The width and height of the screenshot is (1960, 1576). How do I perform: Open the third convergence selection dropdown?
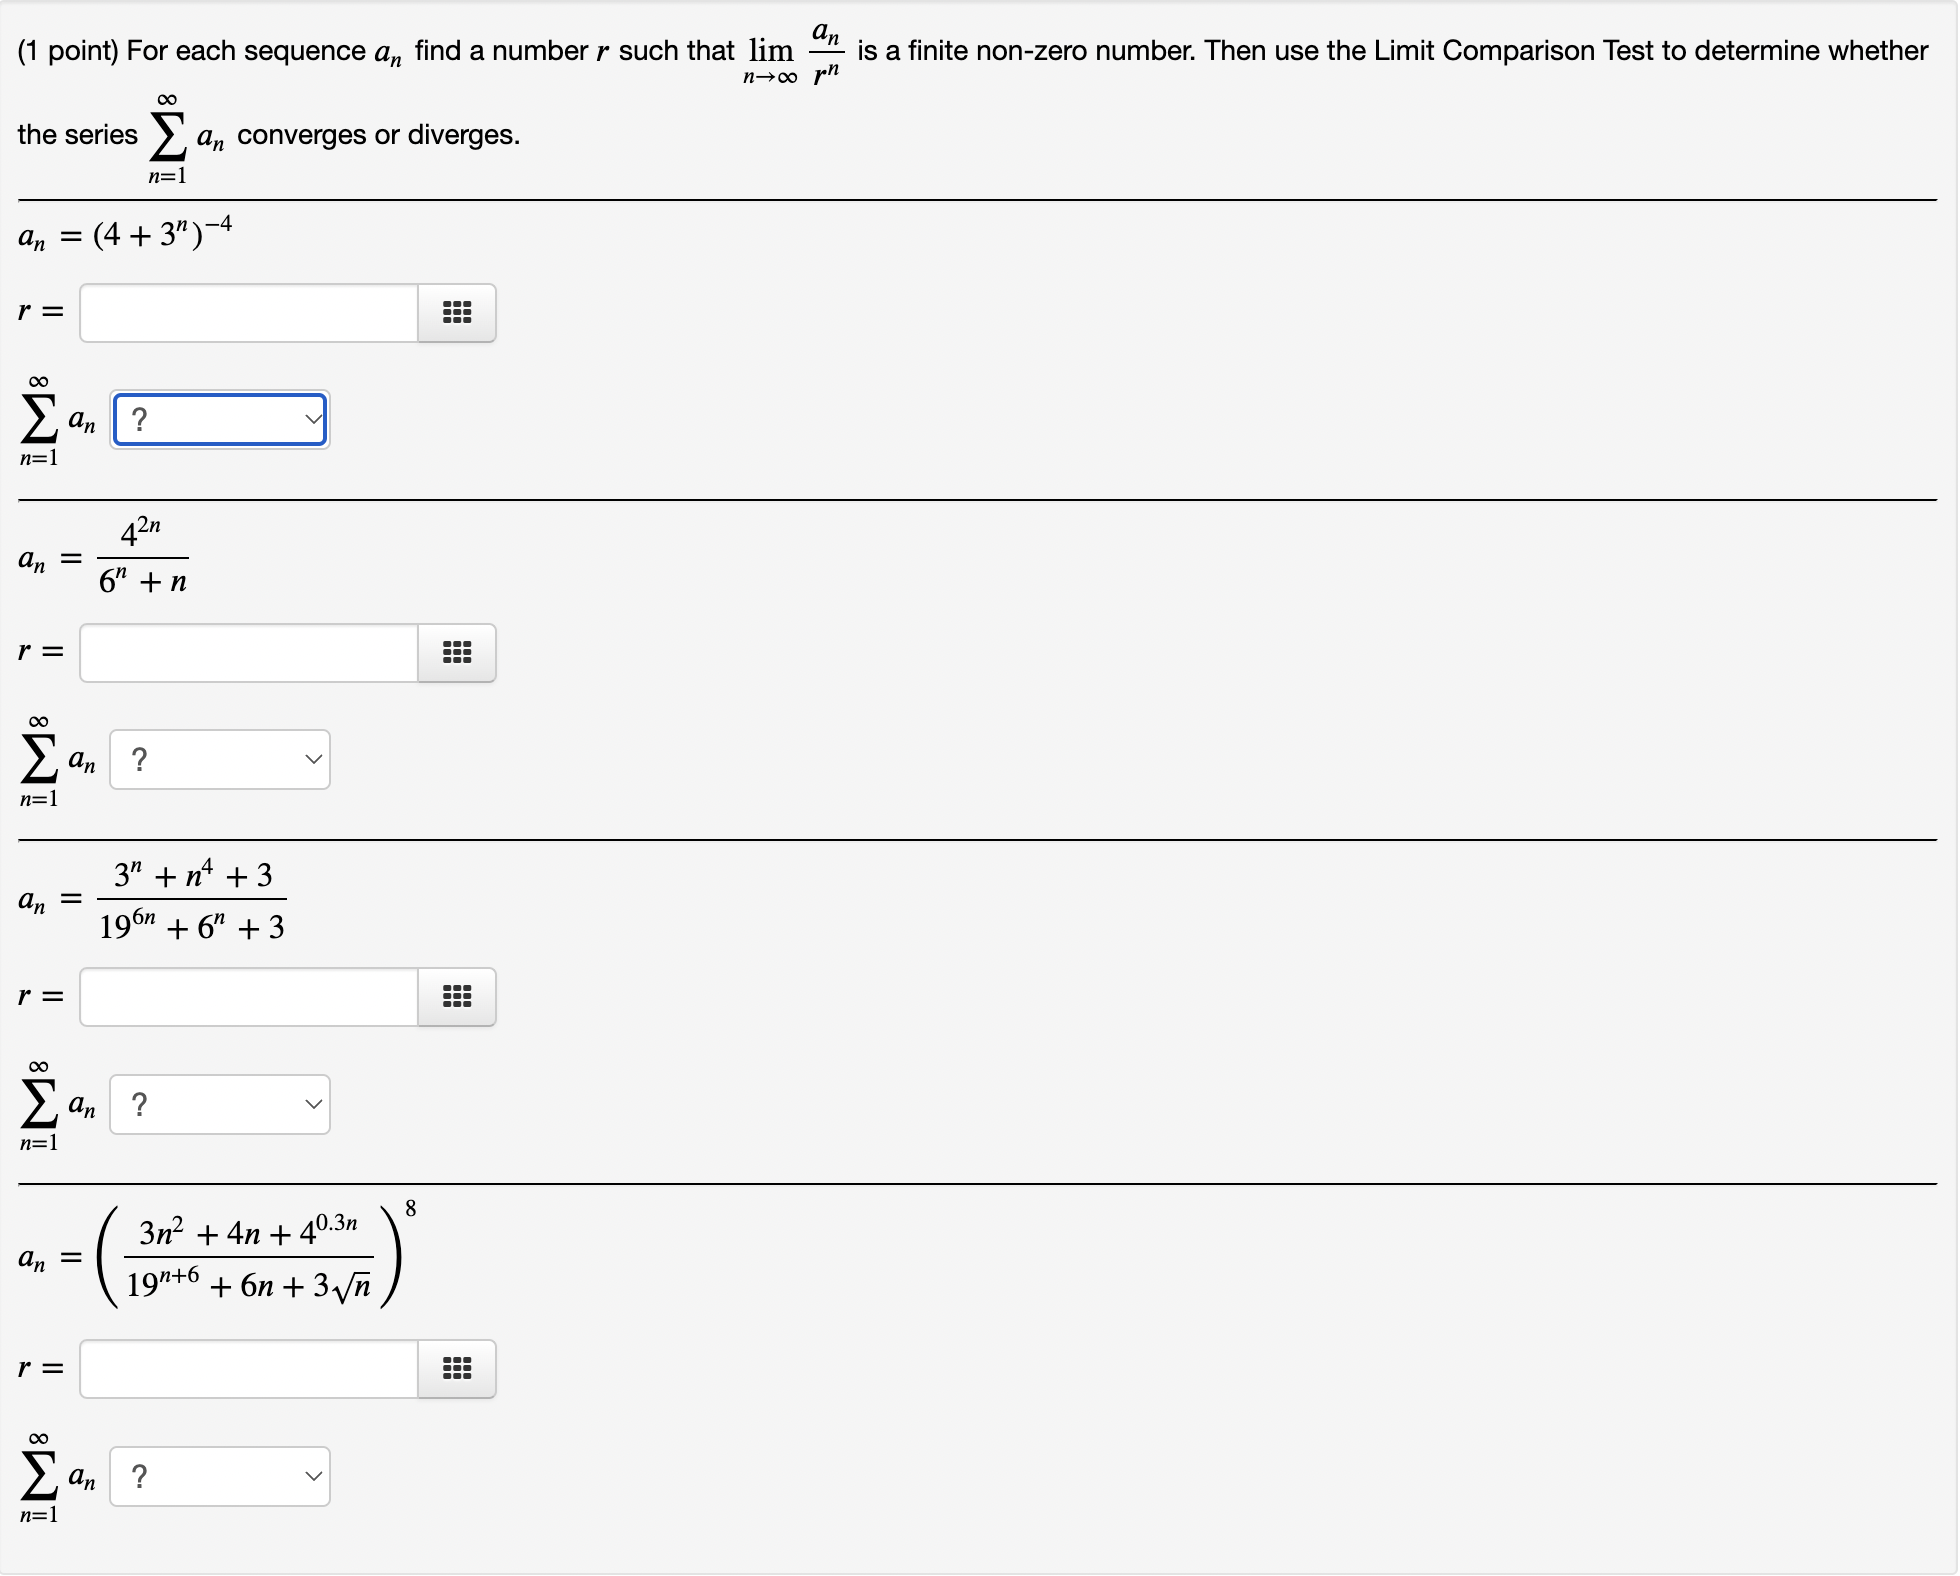pos(219,1104)
